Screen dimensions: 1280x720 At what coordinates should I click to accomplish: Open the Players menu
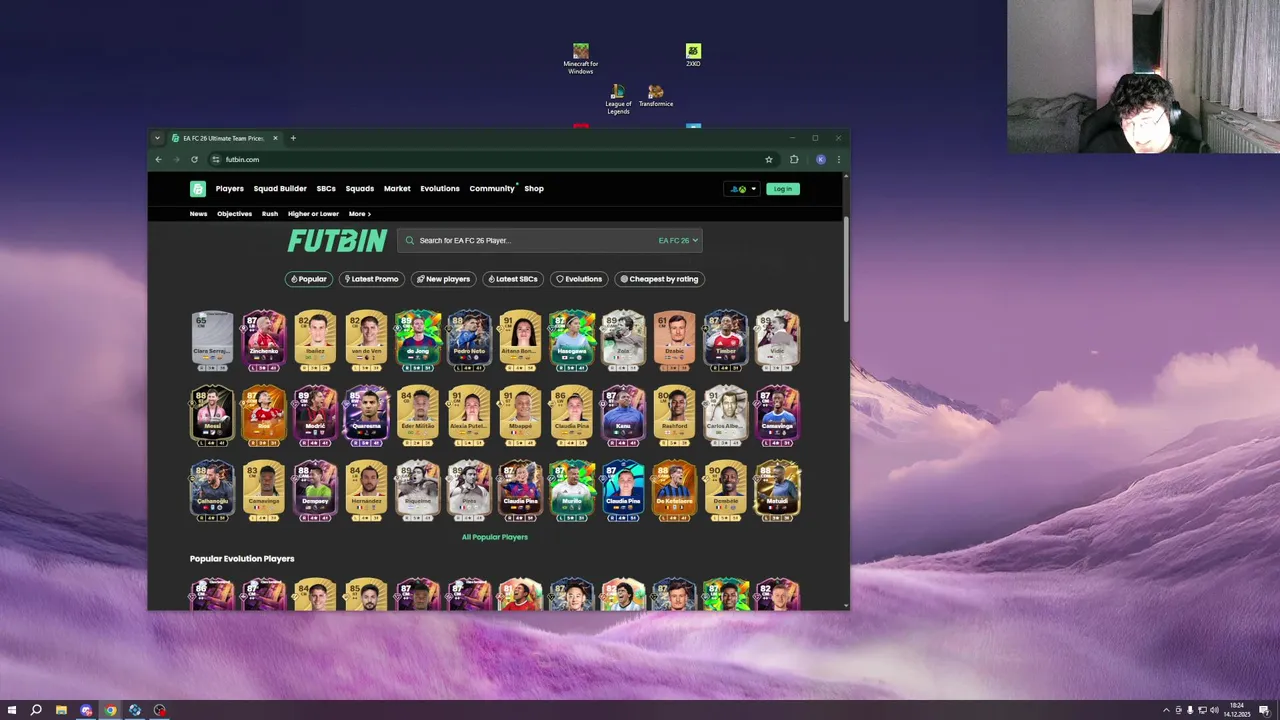click(x=229, y=189)
